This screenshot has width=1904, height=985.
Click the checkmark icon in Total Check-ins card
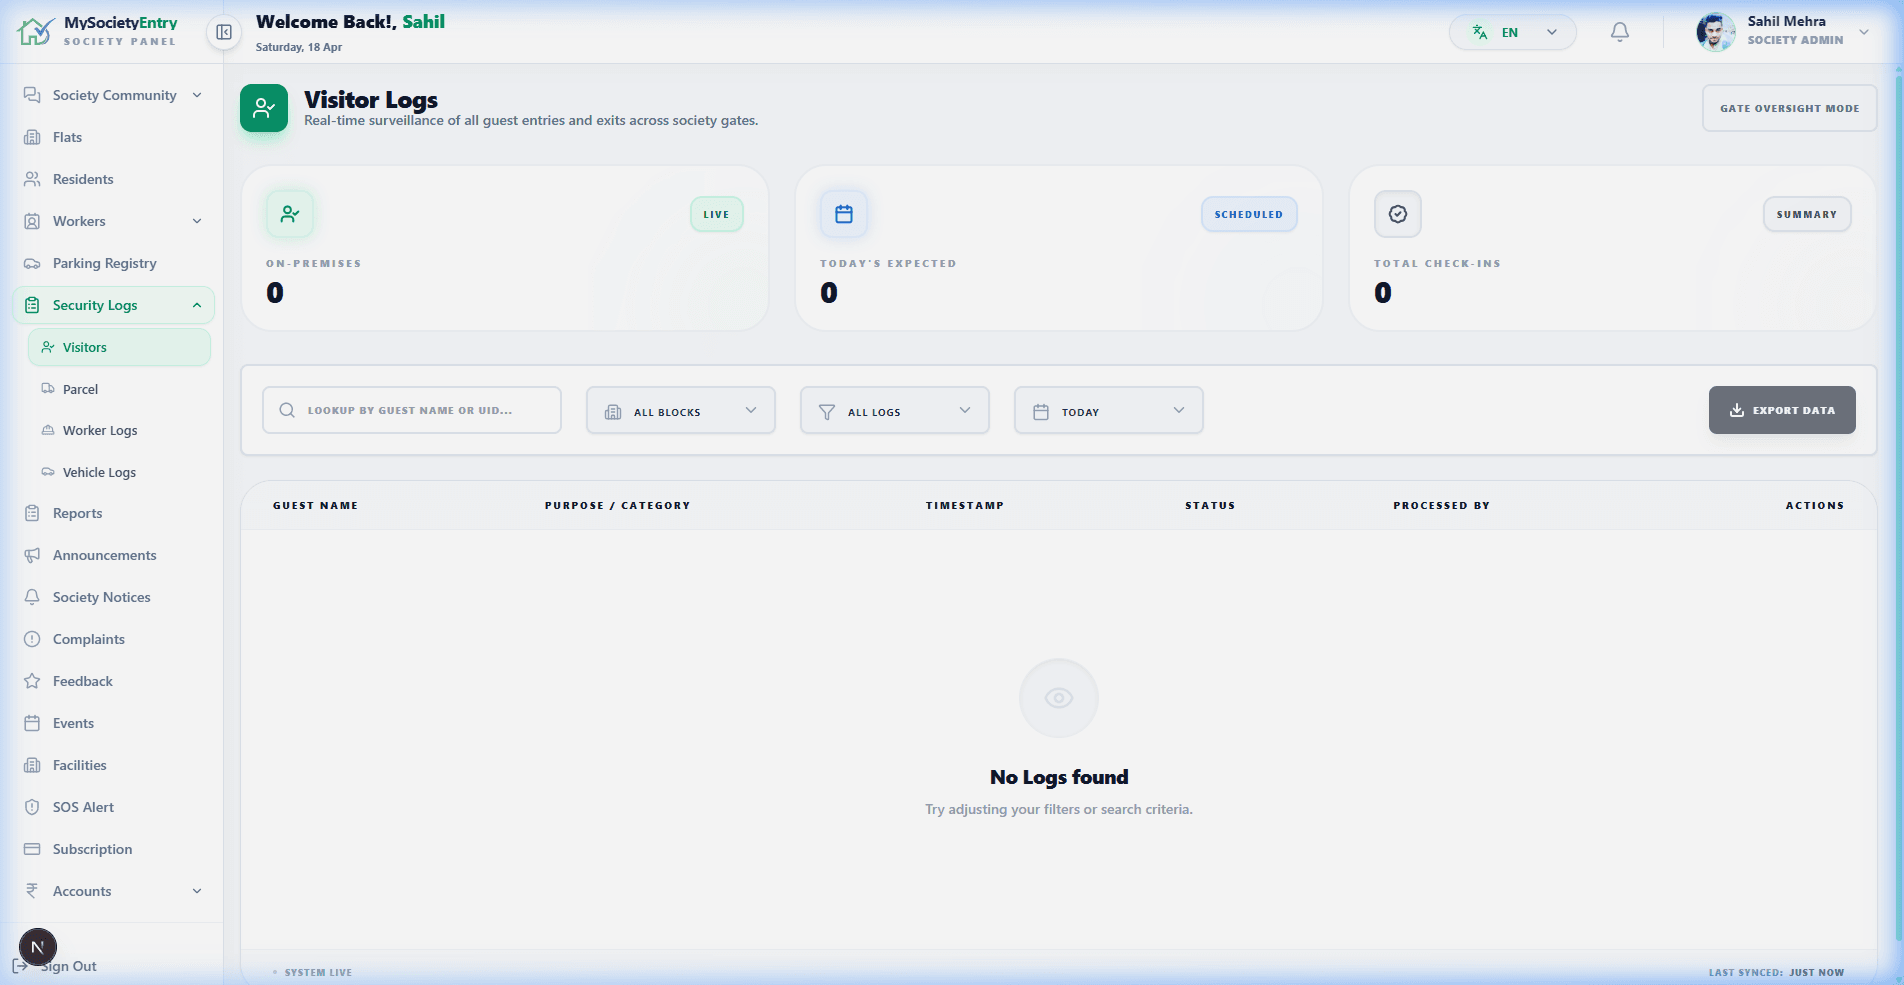[1397, 214]
